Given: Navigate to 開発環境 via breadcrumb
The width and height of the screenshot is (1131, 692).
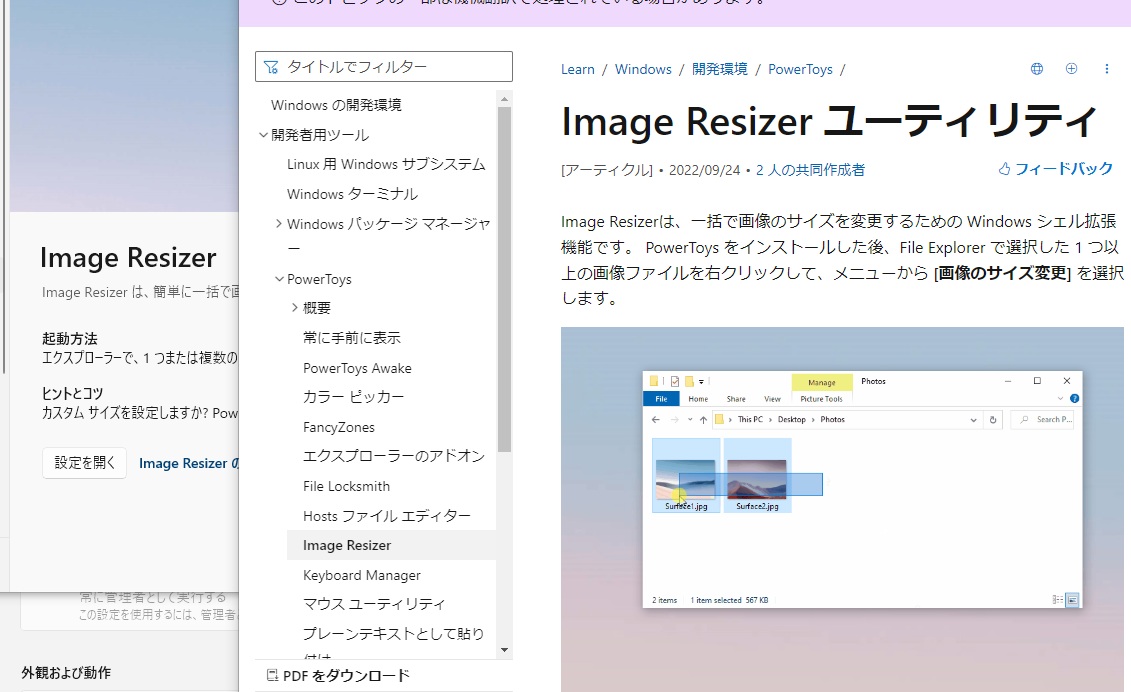Looking at the screenshot, I should pyautogui.click(x=718, y=69).
